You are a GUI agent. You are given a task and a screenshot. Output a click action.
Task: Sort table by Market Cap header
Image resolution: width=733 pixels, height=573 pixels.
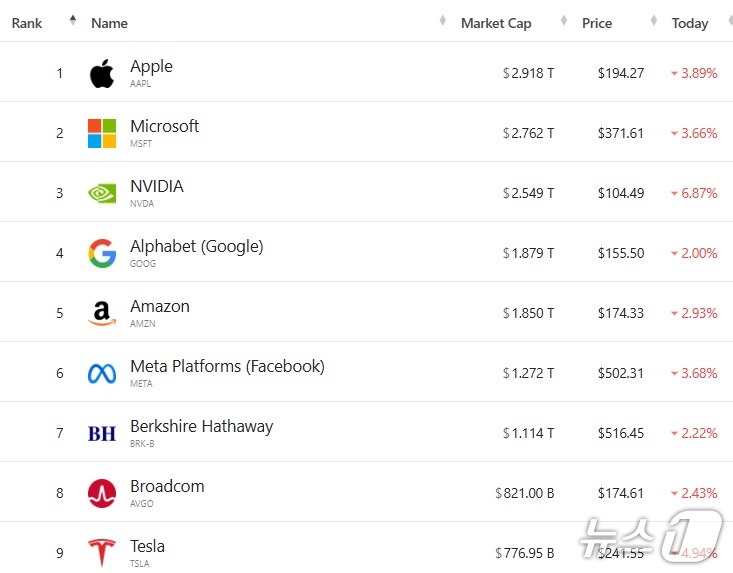[x=496, y=23]
